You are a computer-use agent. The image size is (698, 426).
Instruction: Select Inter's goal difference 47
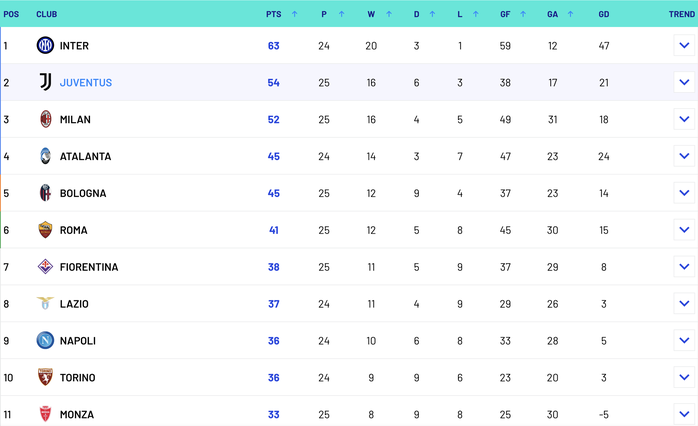(x=604, y=46)
